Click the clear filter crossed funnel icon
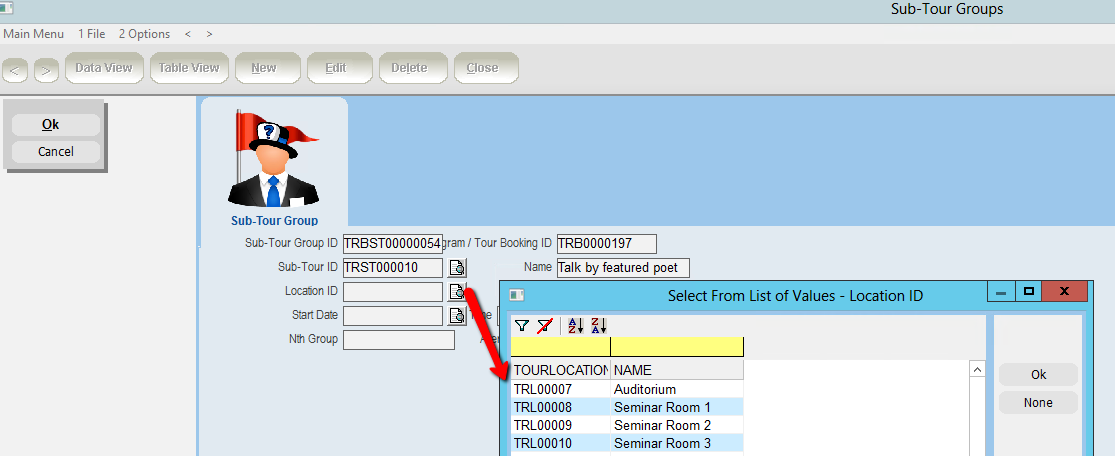Image resolution: width=1115 pixels, height=456 pixels. tap(545, 326)
